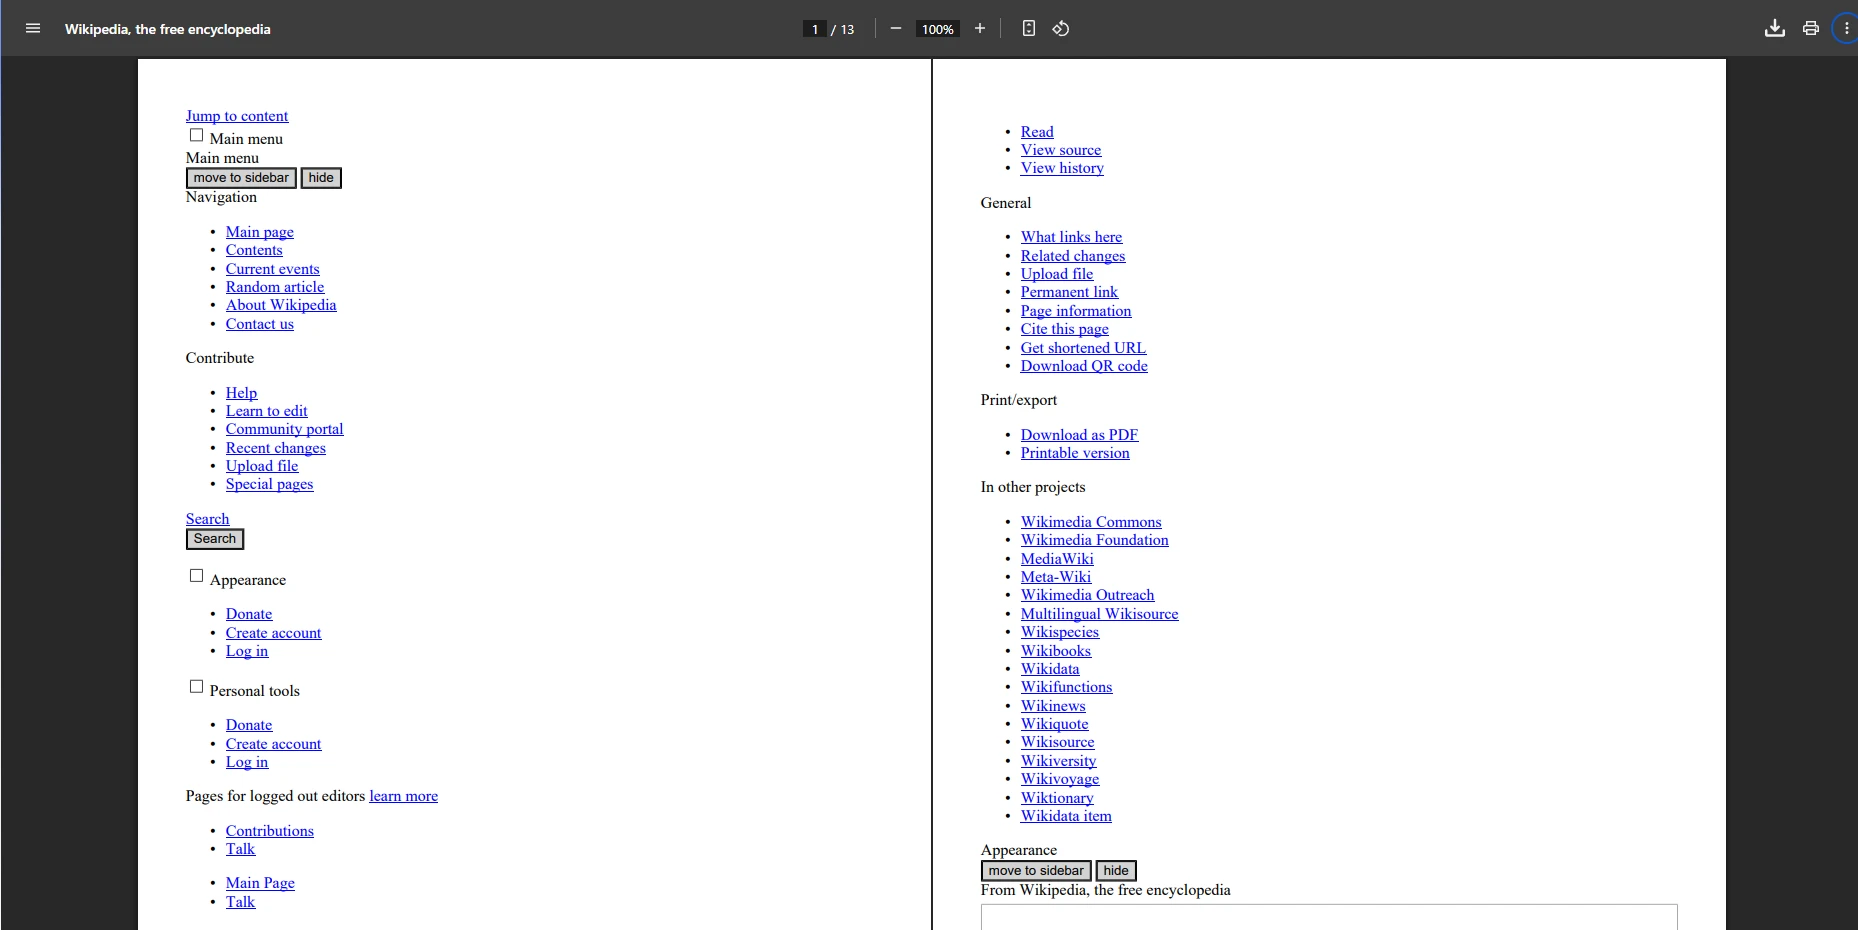Image resolution: width=1858 pixels, height=930 pixels.
Task: Open the Wikimedia Commons link
Action: 1091,522
